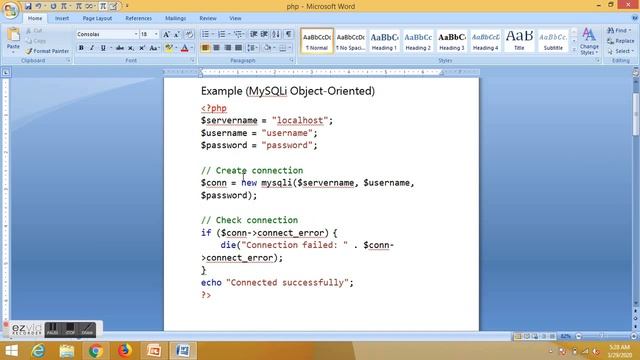Justify the text

(x=239, y=48)
